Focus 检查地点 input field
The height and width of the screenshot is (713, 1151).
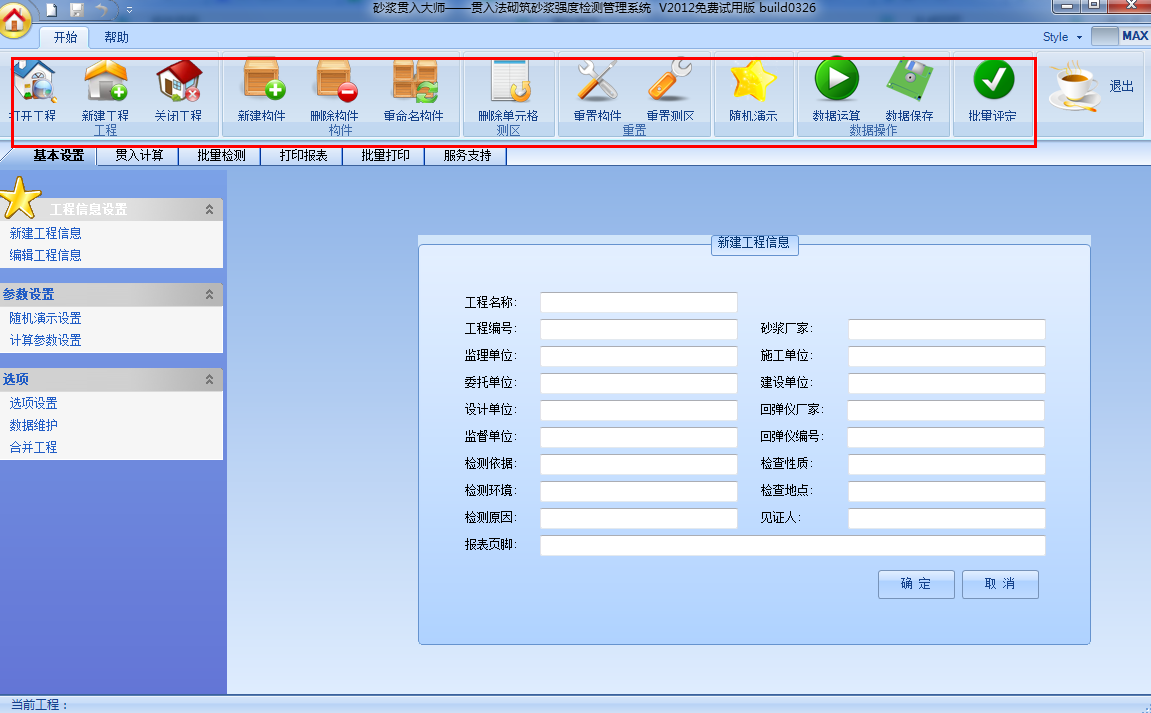(947, 491)
